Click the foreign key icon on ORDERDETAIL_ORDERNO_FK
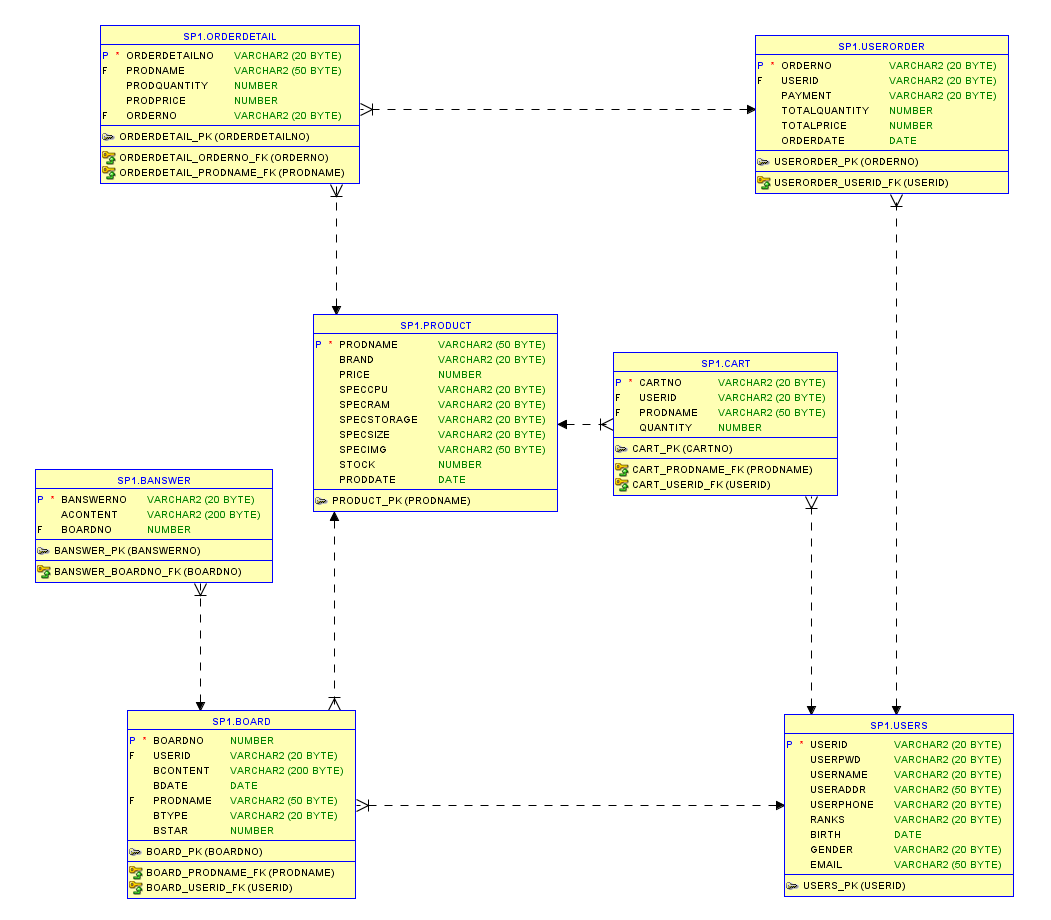Image resolution: width=1051 pixels, height=920 pixels. pos(110,158)
